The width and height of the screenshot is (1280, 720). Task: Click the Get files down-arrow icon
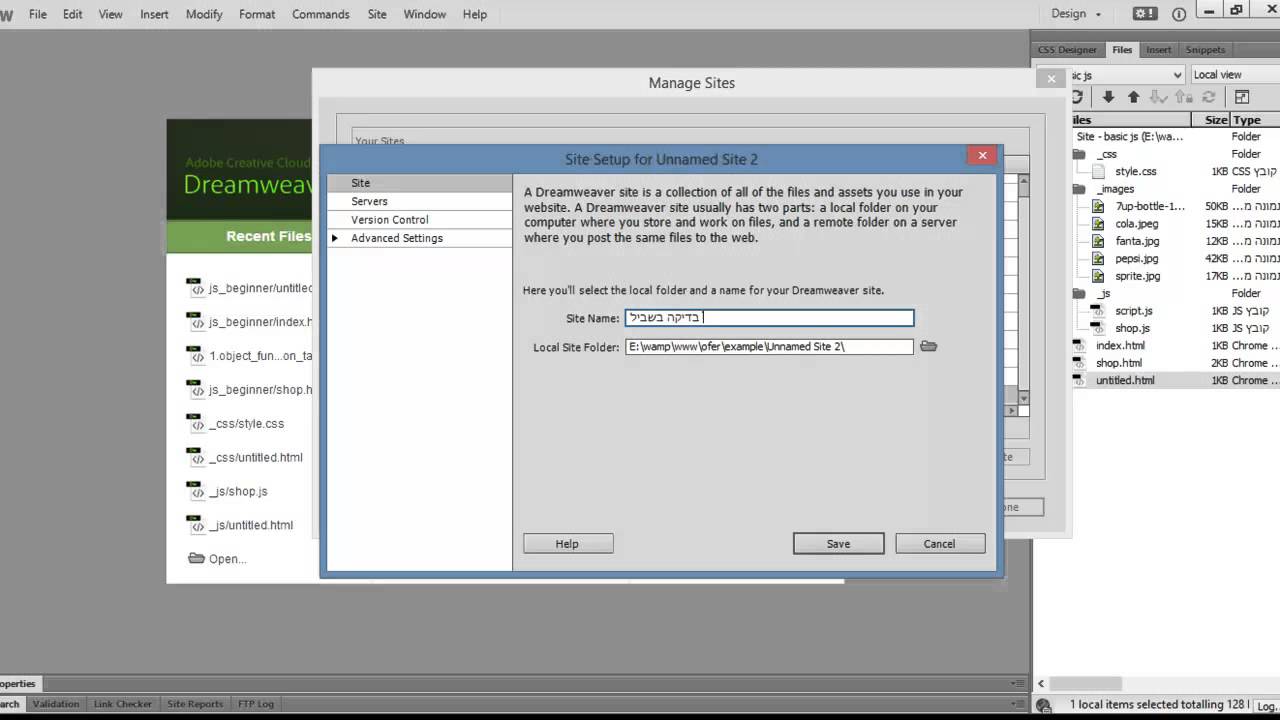[x=1108, y=97]
